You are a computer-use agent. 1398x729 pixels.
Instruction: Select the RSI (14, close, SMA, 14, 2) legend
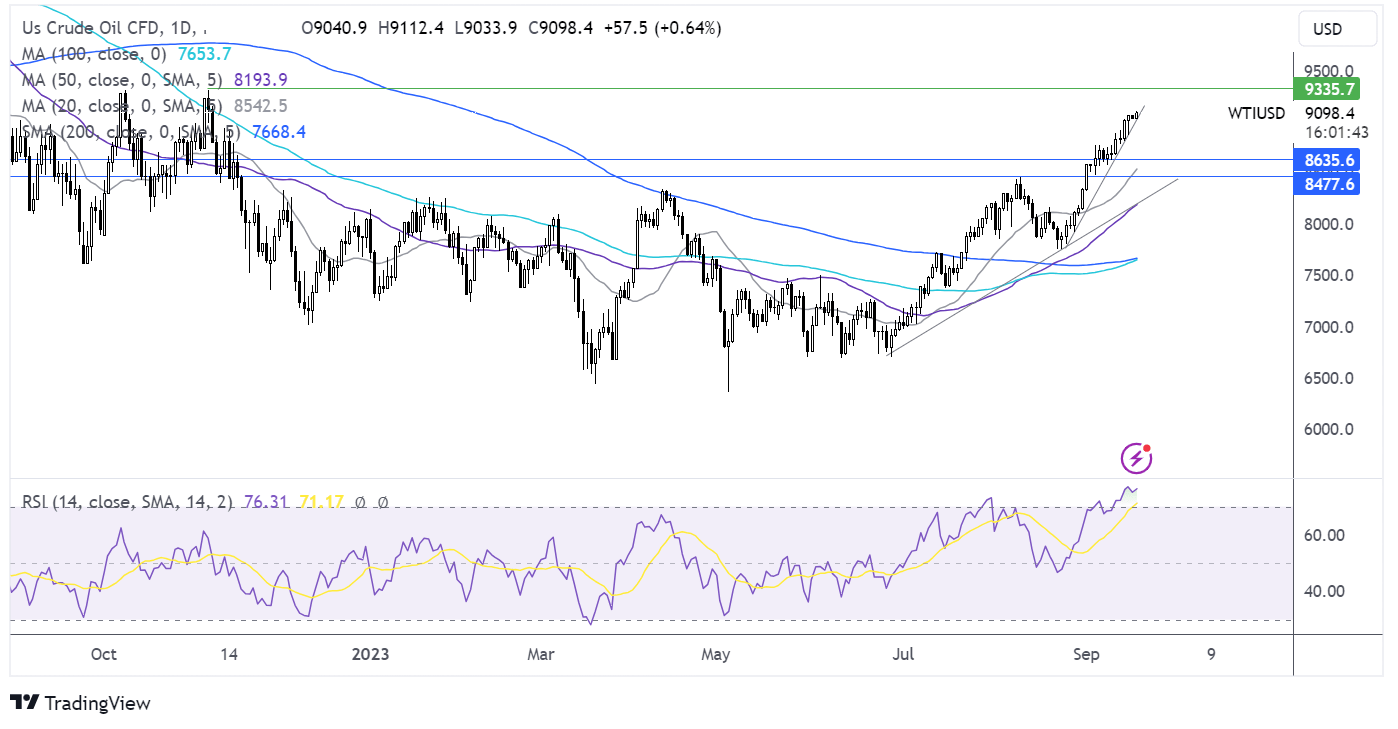pos(126,503)
